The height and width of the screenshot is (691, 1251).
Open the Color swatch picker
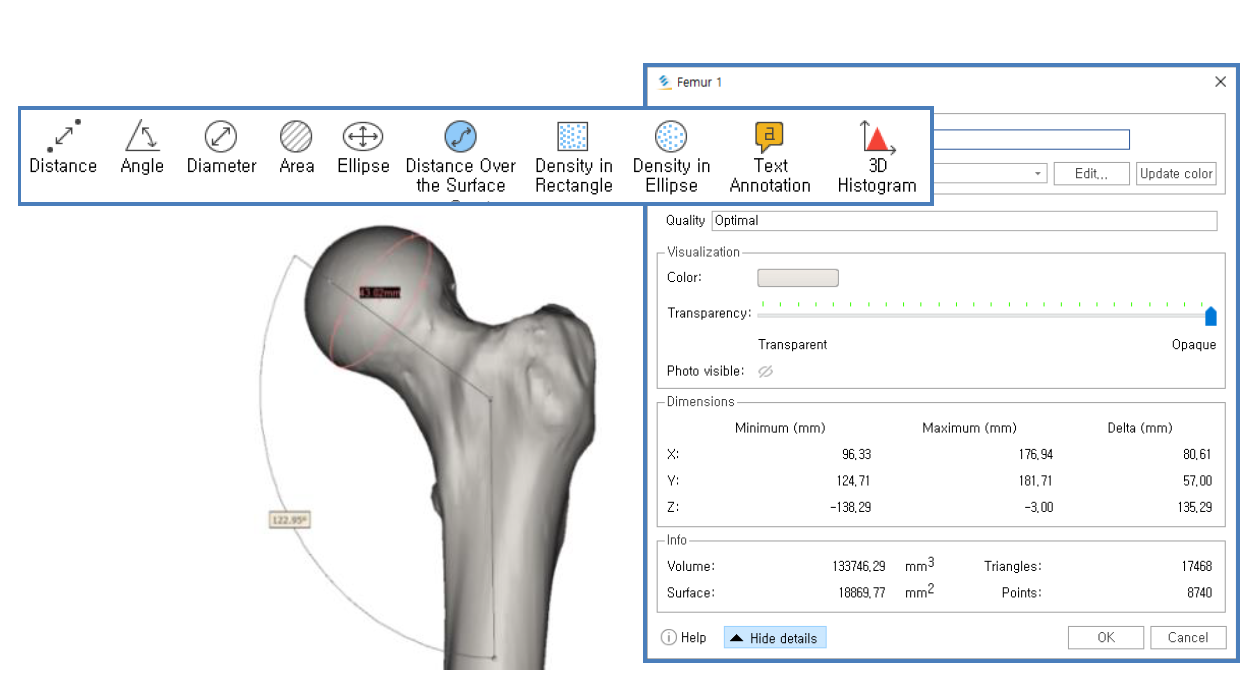click(798, 278)
